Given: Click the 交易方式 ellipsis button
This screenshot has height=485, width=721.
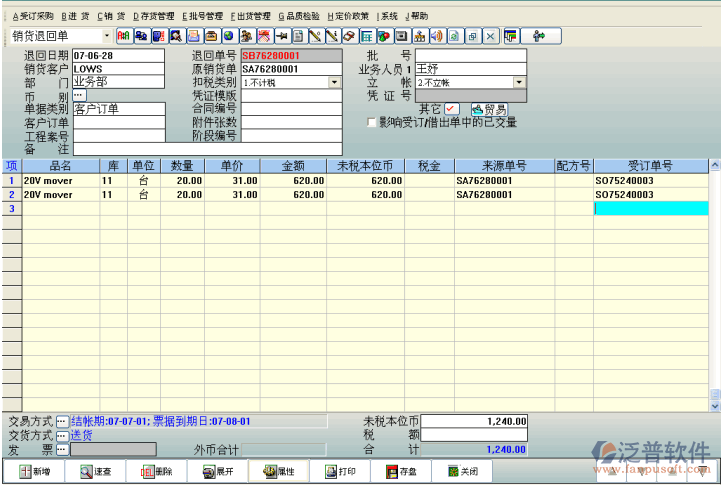Looking at the screenshot, I should point(62,422).
